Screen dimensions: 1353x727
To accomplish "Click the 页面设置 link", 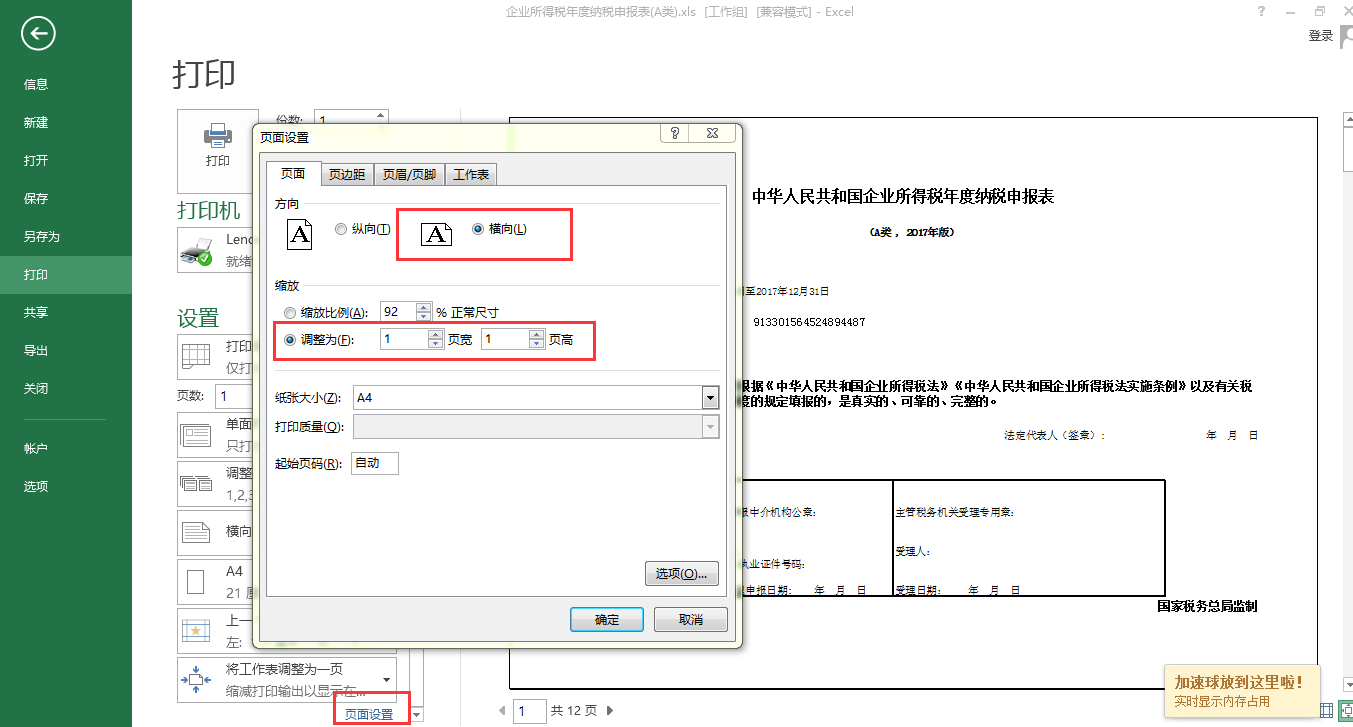I will pos(369,714).
